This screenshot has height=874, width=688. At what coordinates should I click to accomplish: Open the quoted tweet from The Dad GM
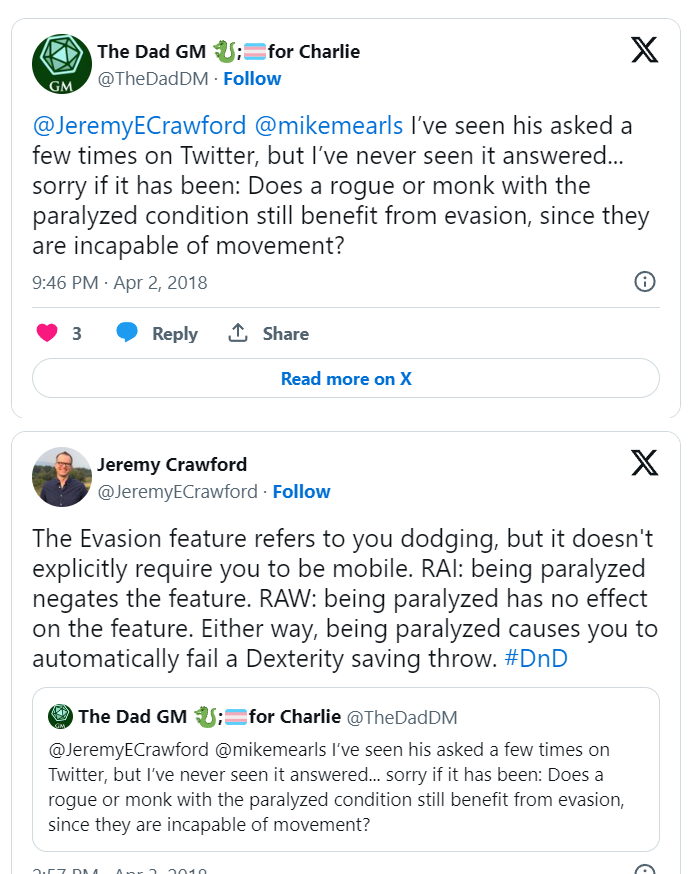345,775
